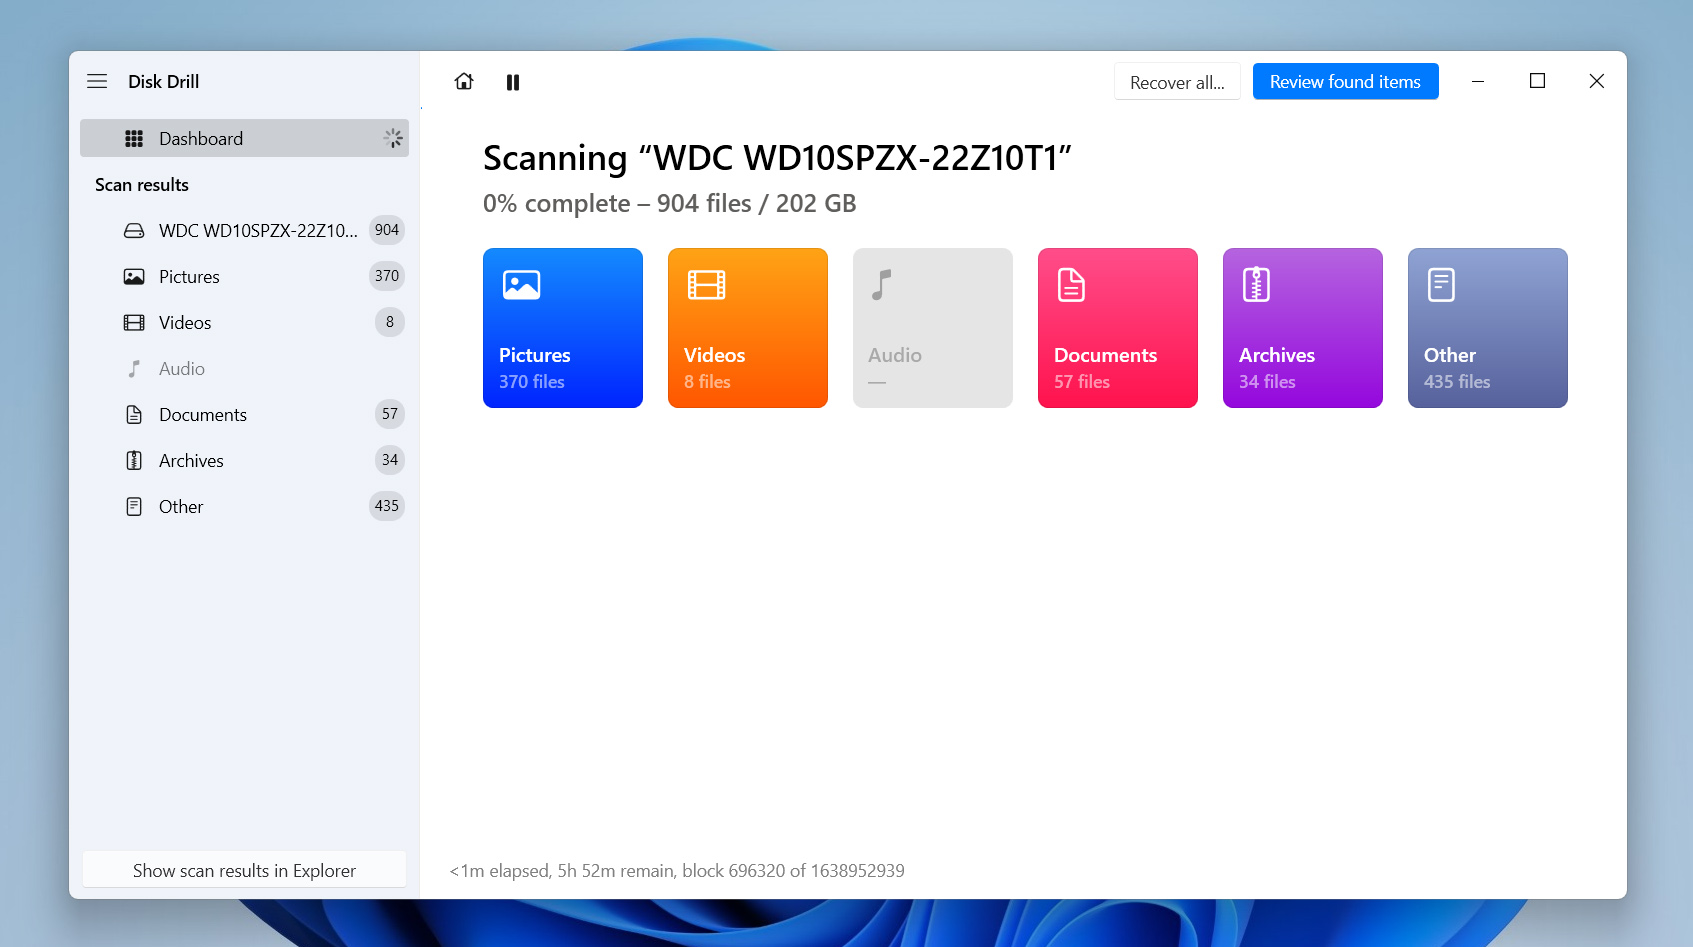Click zip icon on Archives card

(1256, 285)
